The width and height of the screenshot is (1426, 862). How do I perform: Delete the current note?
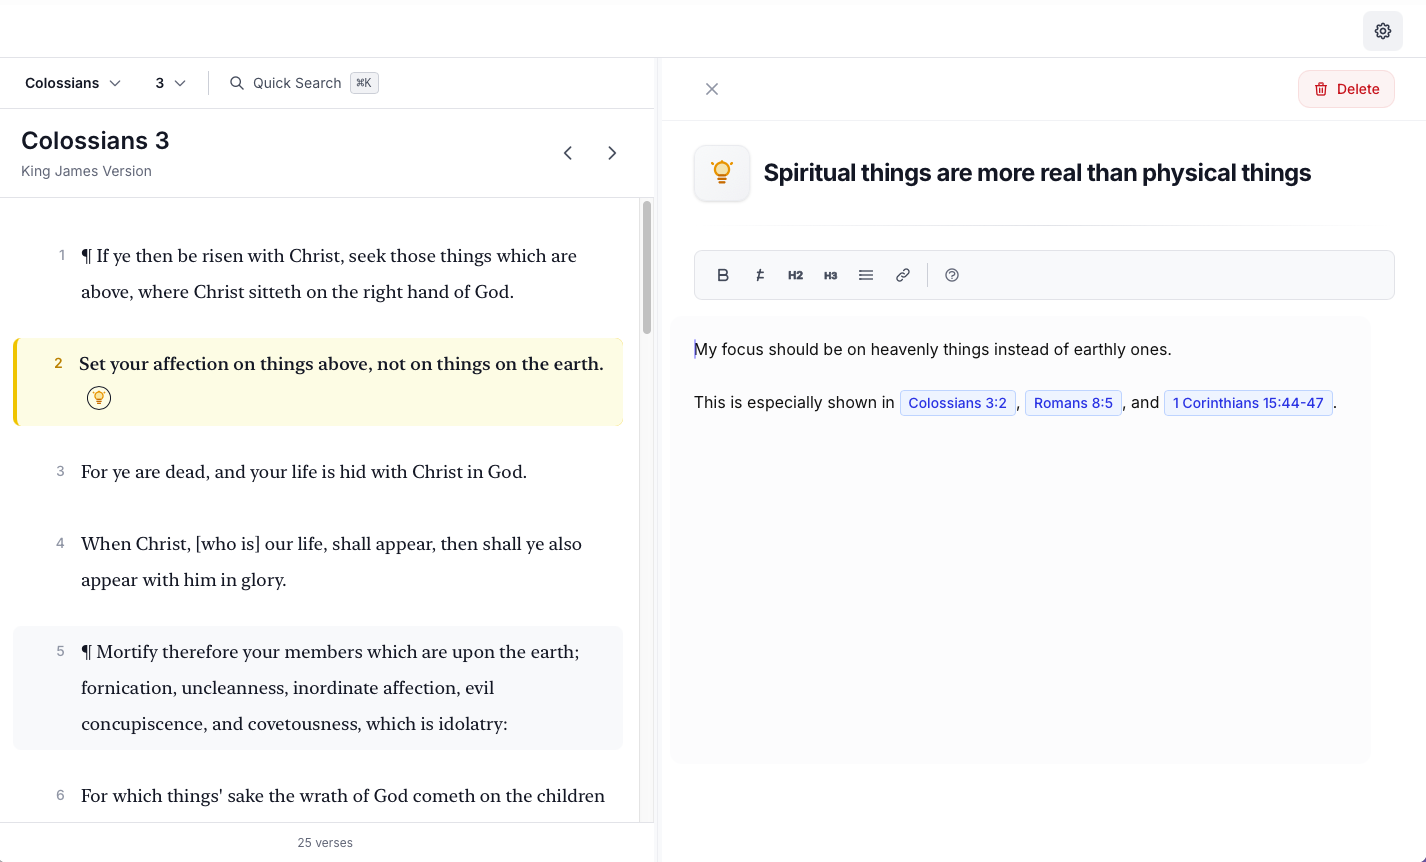[x=1346, y=88]
